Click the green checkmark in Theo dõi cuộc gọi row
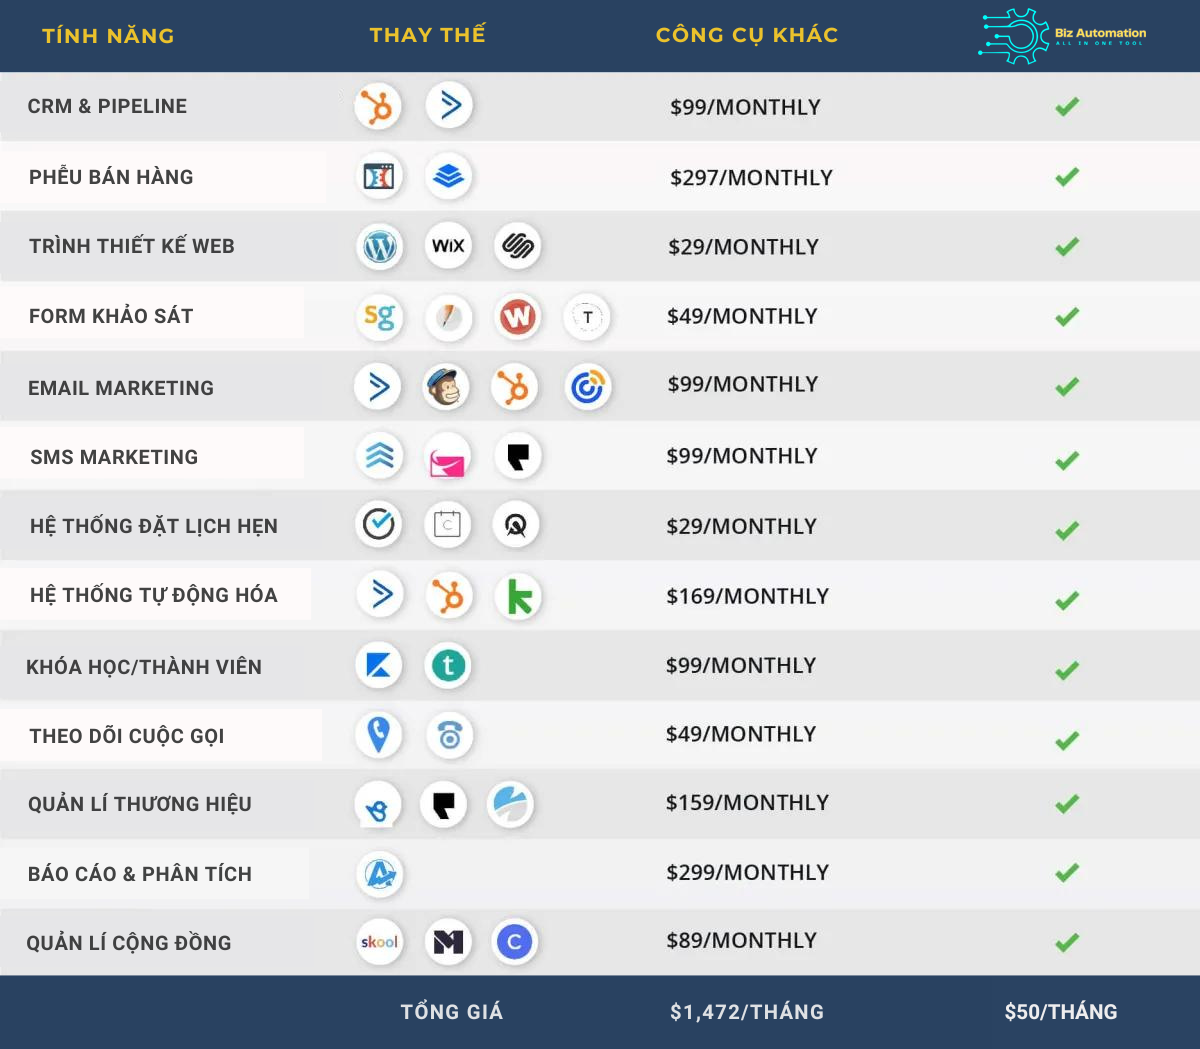 1067,740
